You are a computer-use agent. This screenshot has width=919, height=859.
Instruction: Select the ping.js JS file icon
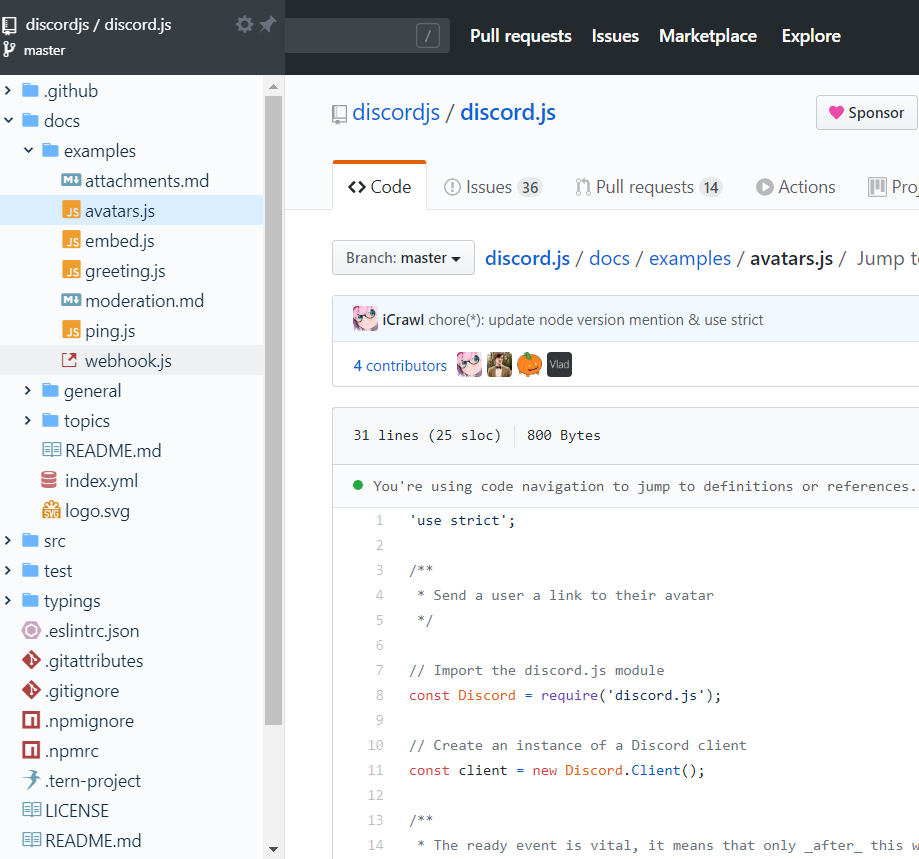71,330
